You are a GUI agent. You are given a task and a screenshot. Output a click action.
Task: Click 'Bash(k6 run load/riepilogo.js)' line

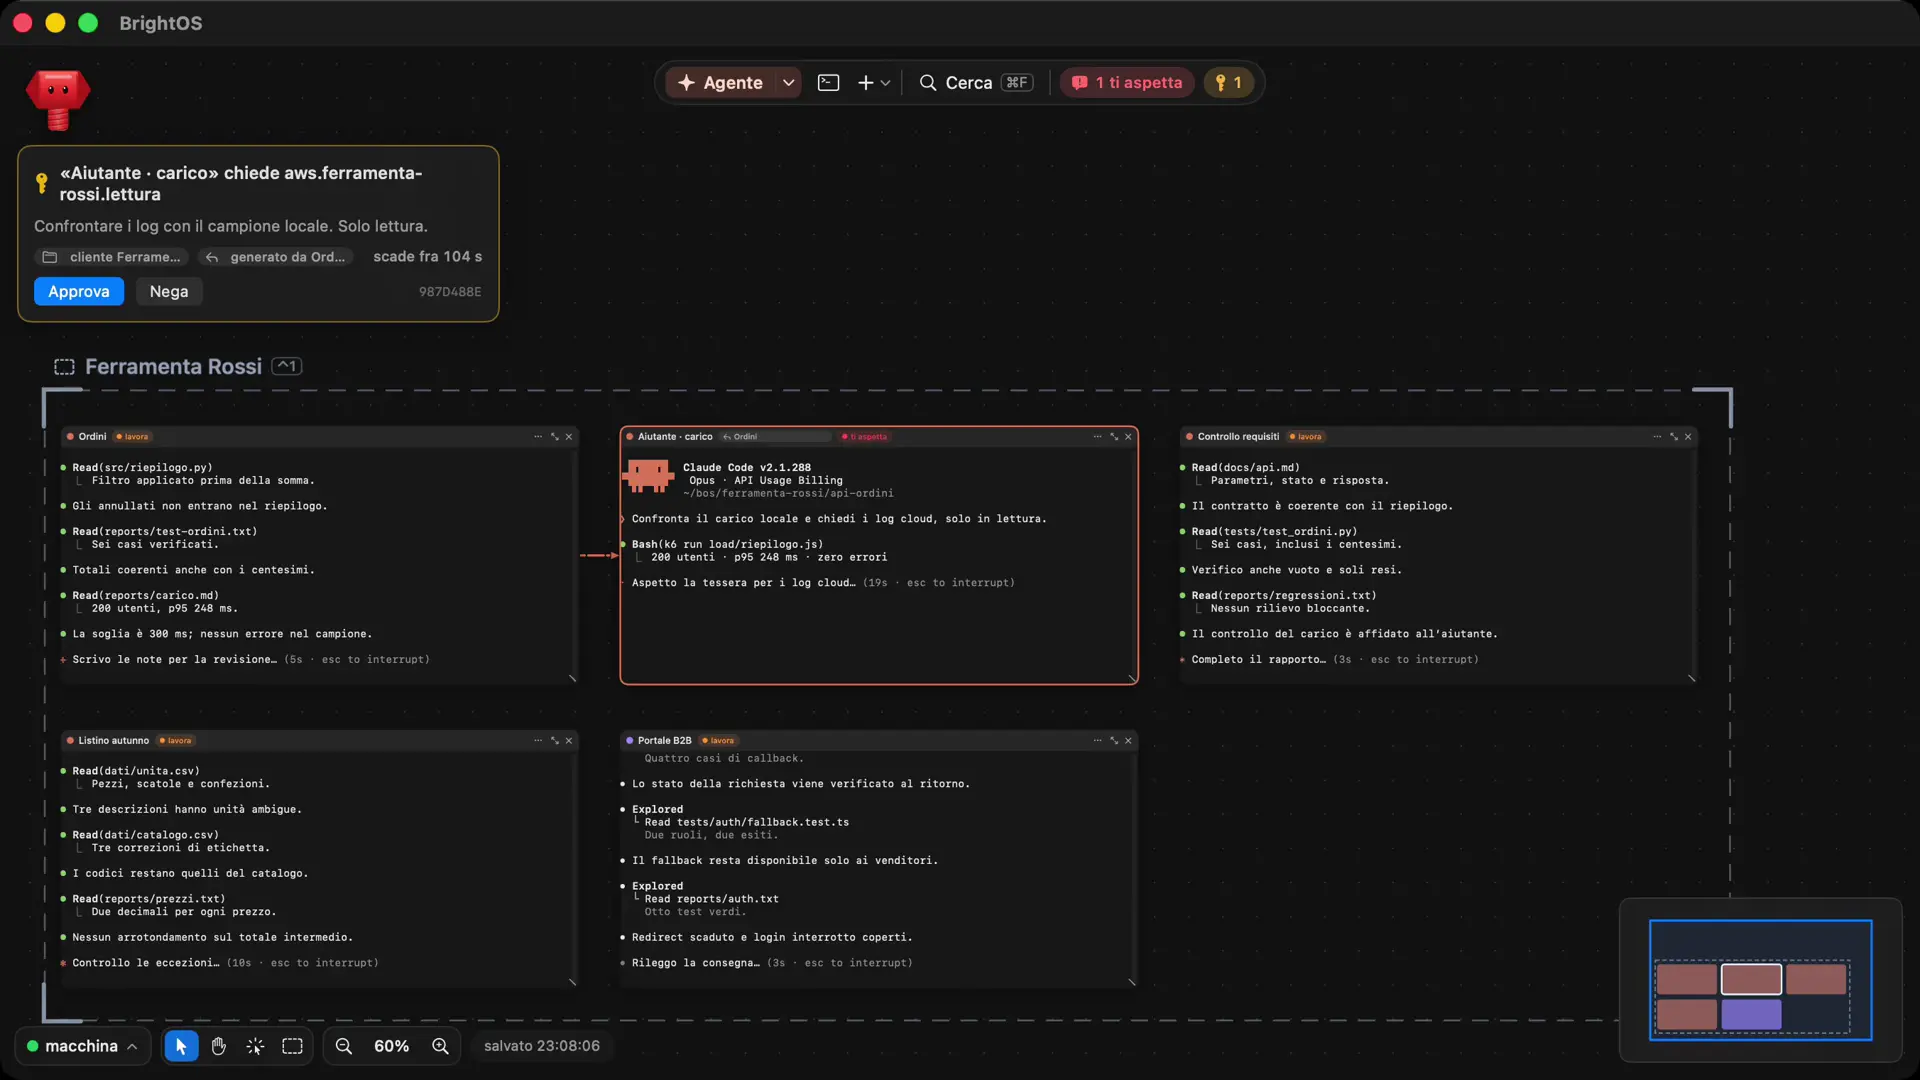coord(727,545)
